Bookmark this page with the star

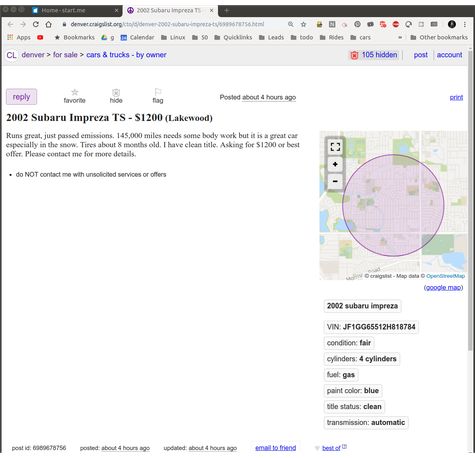point(303,24)
